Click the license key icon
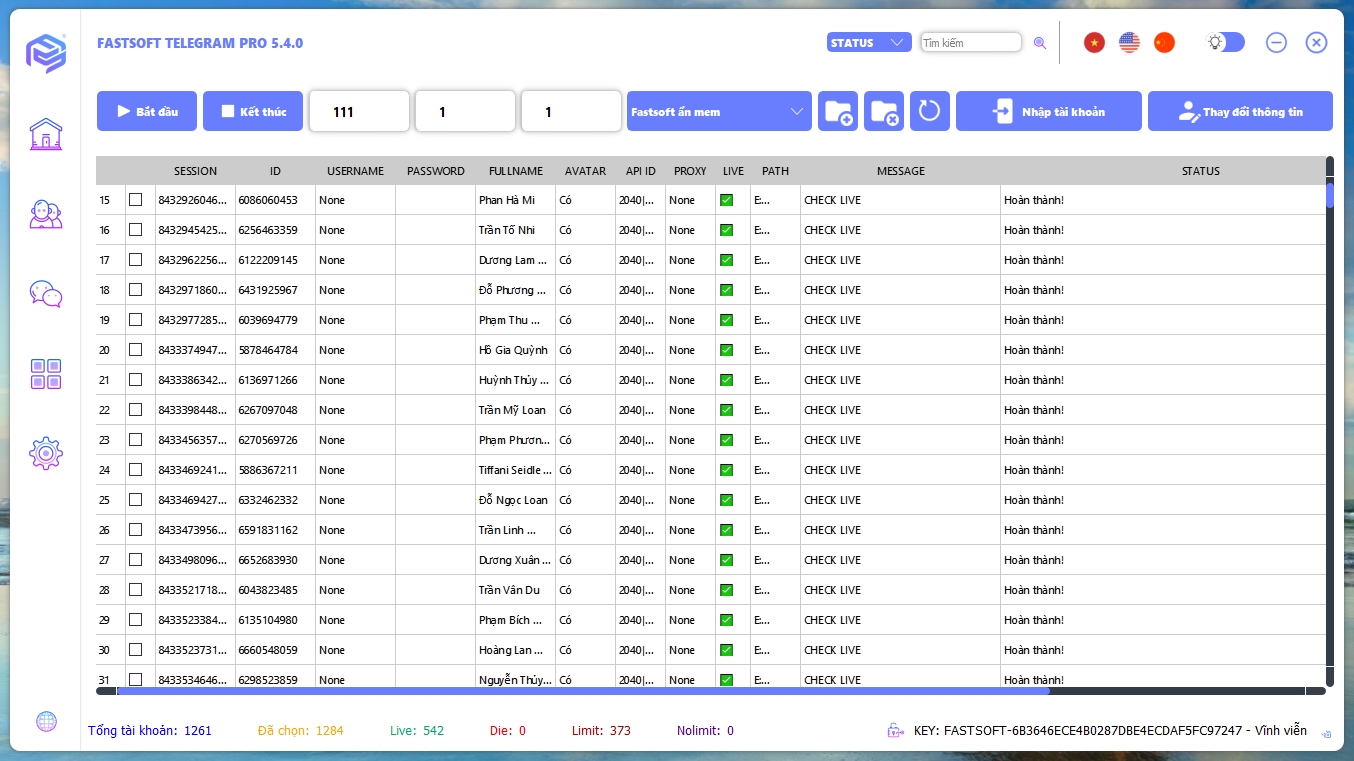The width and height of the screenshot is (1354, 761). 895,731
